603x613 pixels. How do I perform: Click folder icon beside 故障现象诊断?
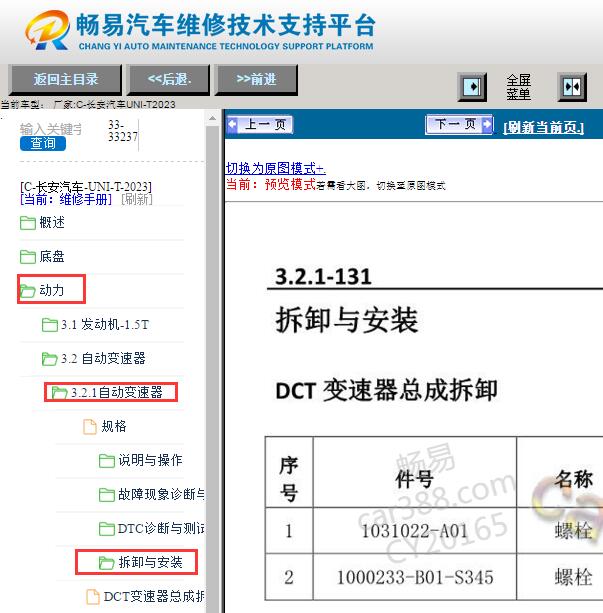[107, 495]
